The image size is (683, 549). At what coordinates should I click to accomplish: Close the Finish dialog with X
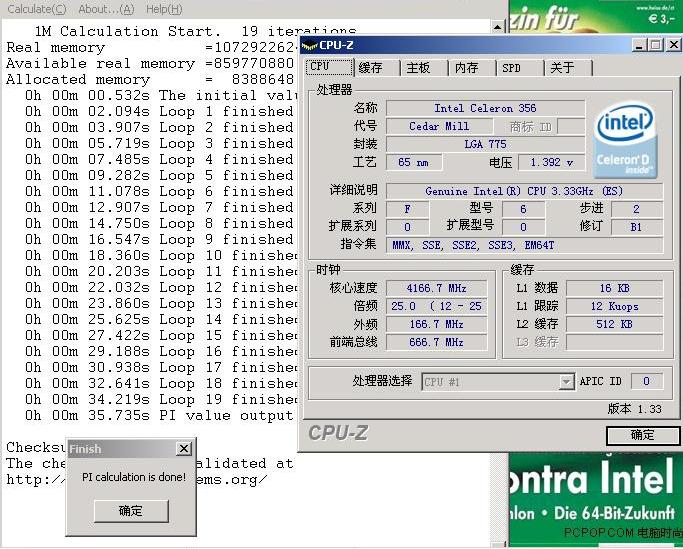[x=184, y=448]
